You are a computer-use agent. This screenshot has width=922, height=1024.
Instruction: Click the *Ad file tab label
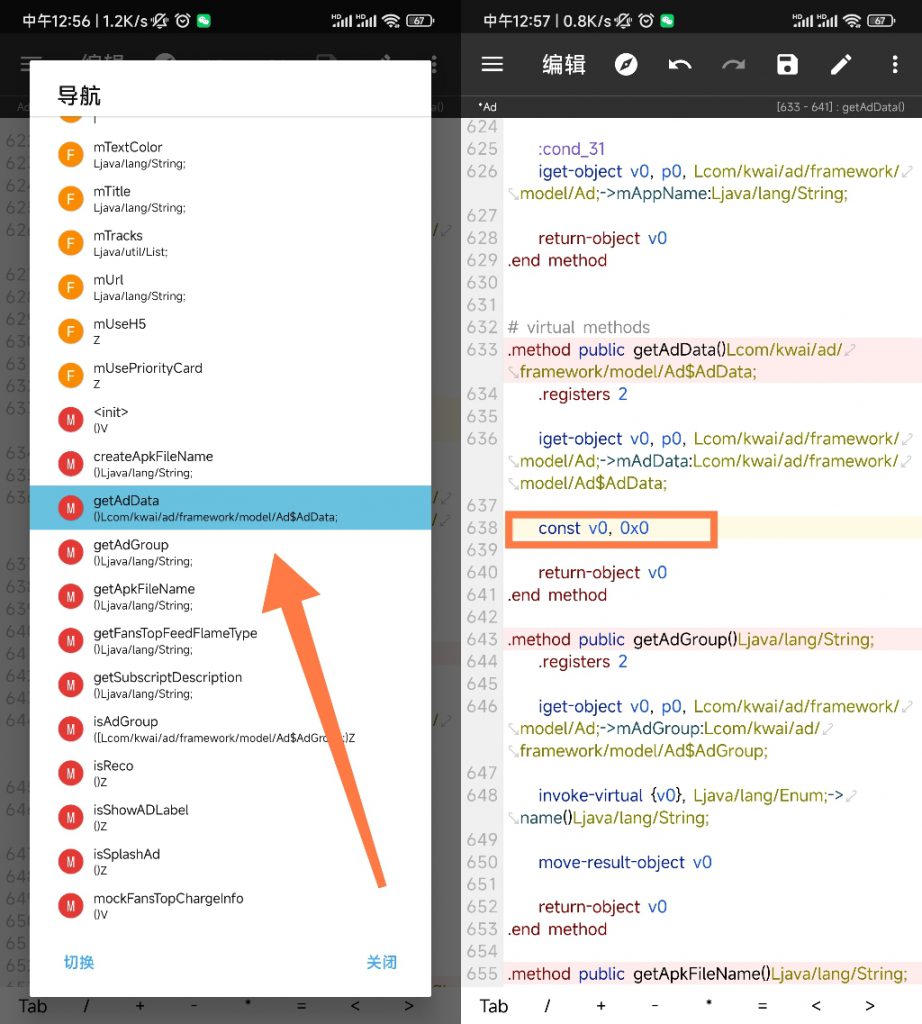tap(487, 107)
